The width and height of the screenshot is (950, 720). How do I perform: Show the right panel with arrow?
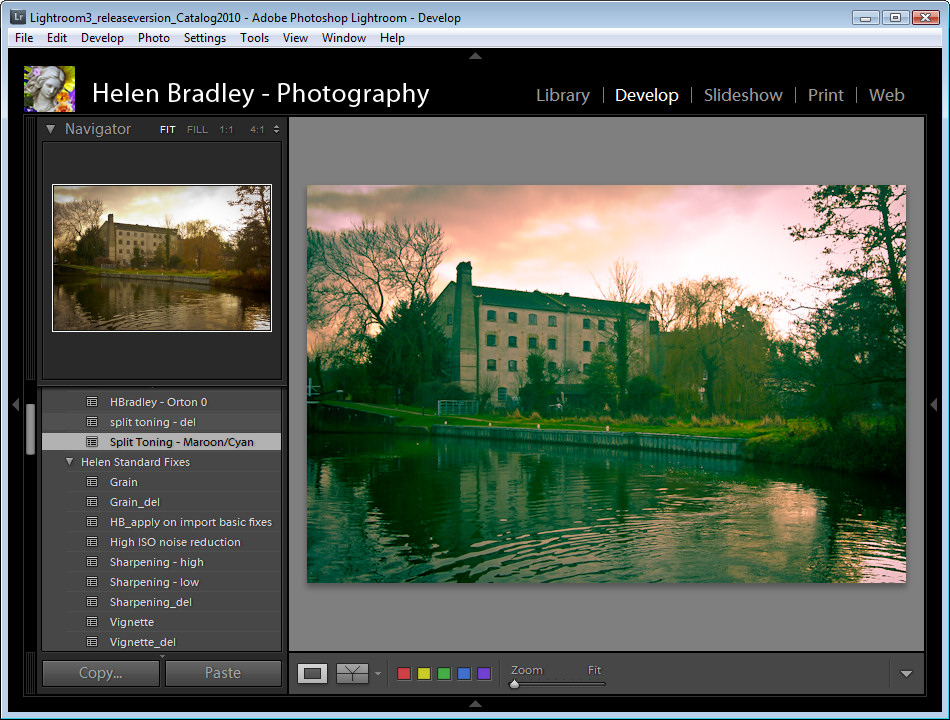click(934, 404)
